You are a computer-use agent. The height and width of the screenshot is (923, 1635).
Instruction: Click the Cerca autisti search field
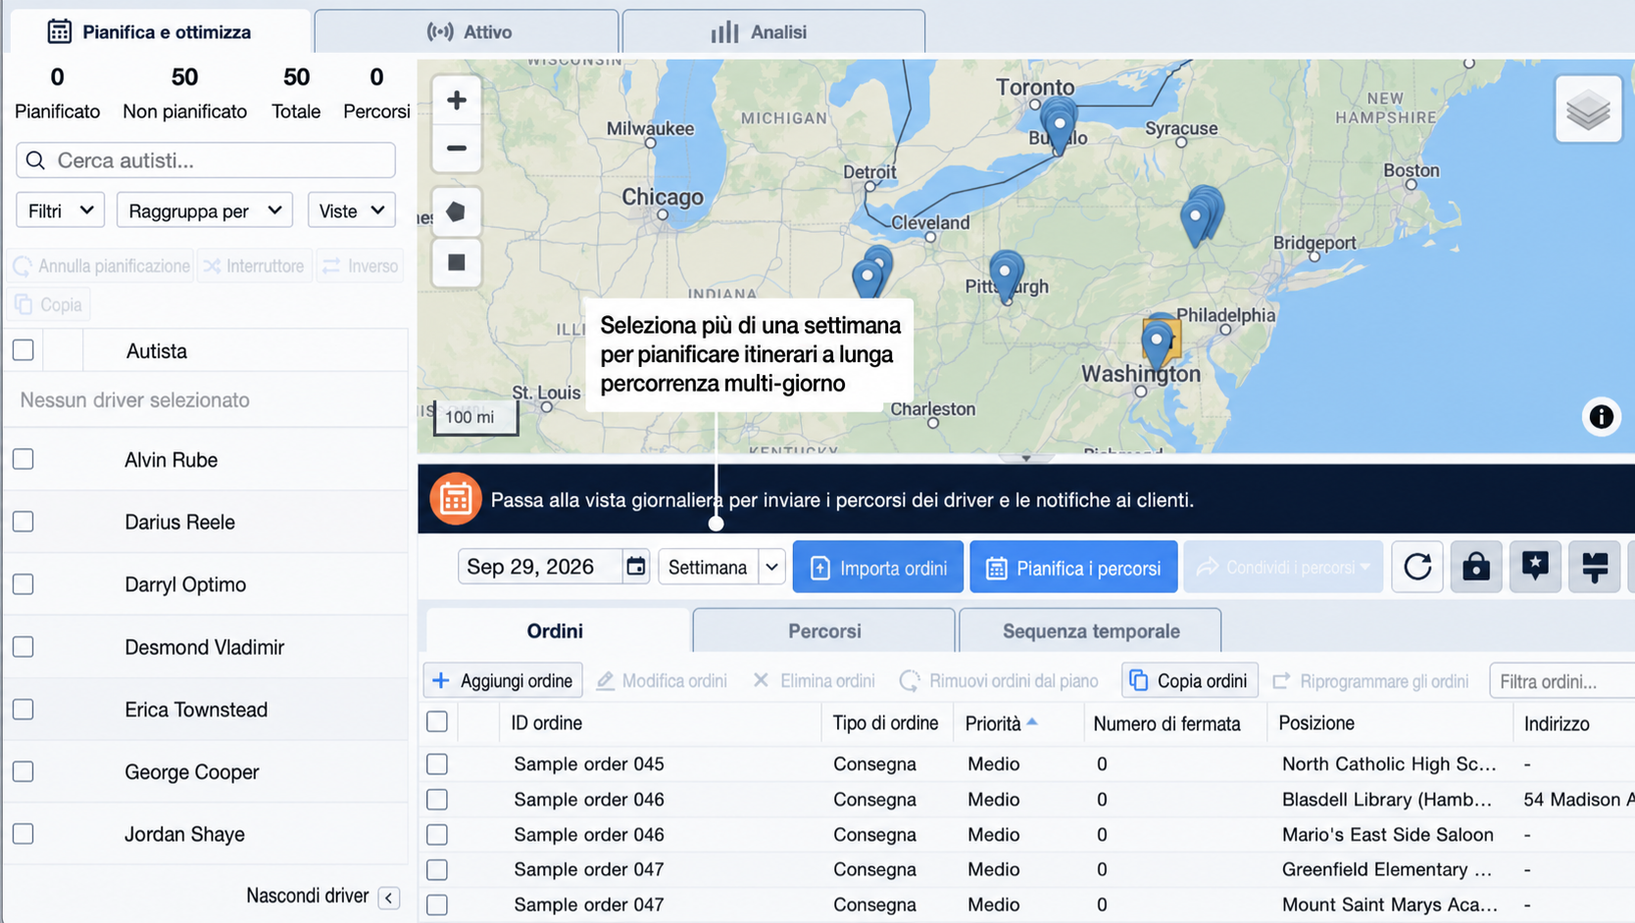point(206,160)
